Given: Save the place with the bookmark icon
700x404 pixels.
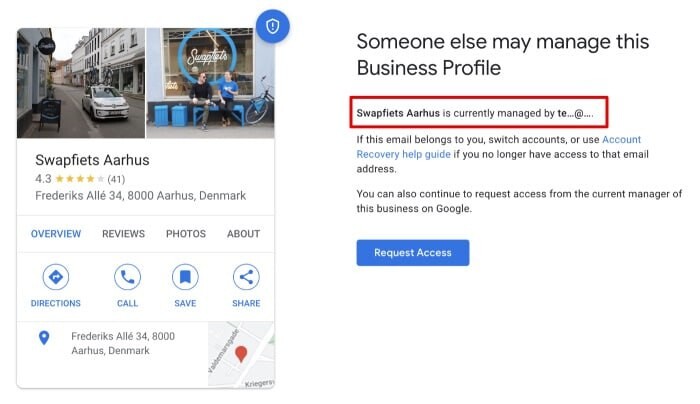Looking at the screenshot, I should click(185, 277).
